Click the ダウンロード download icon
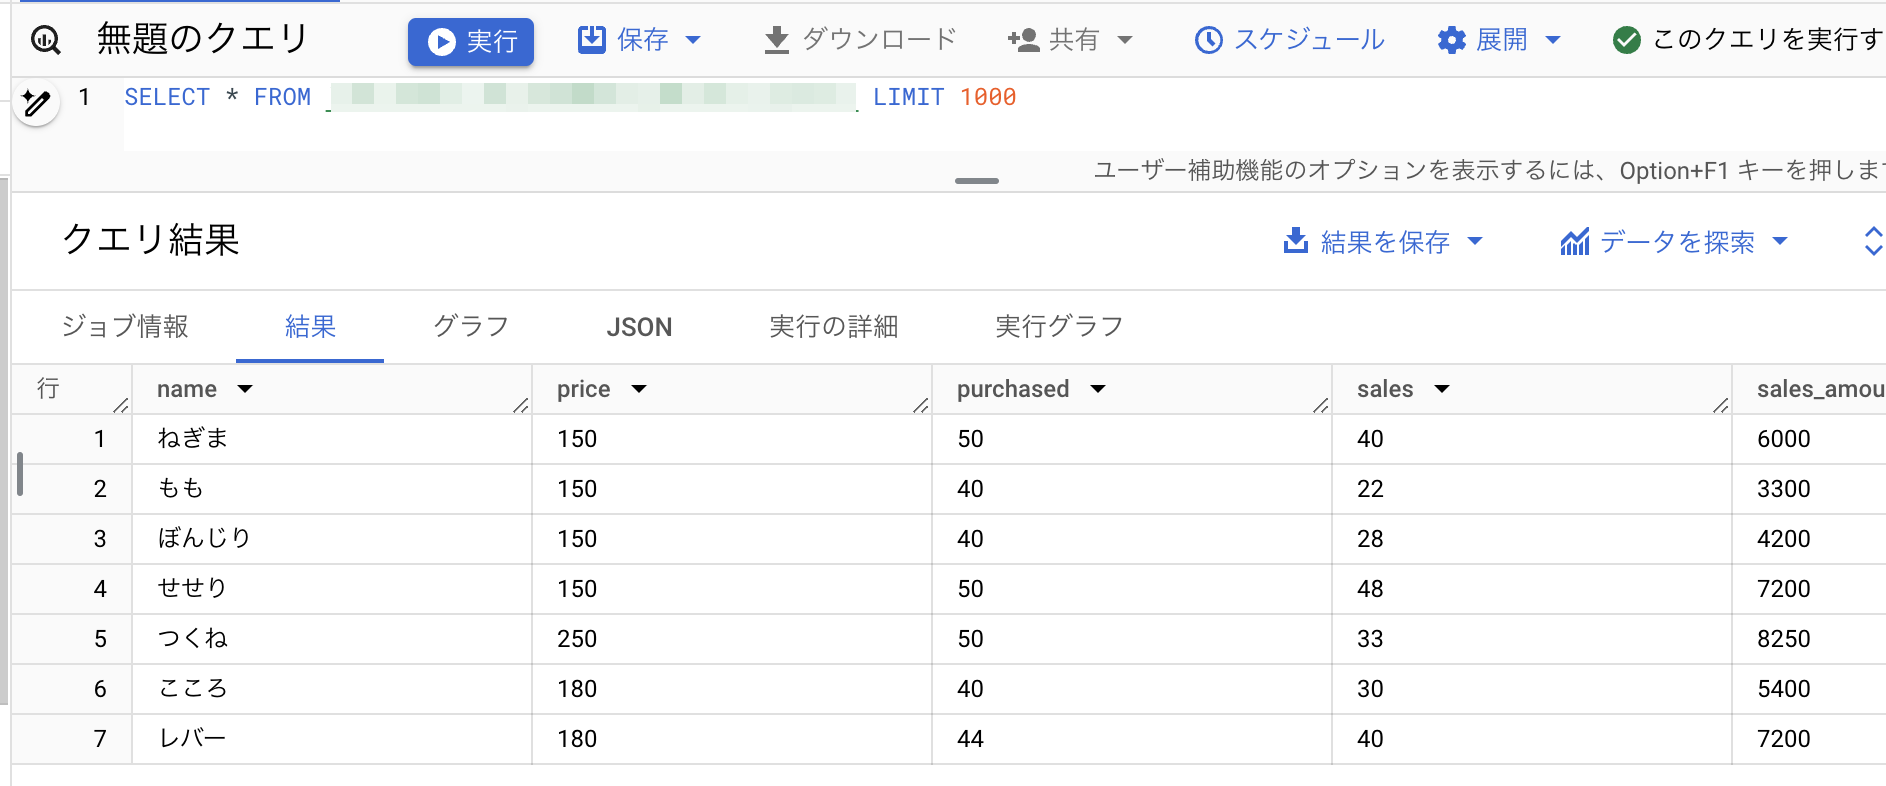 tap(776, 40)
